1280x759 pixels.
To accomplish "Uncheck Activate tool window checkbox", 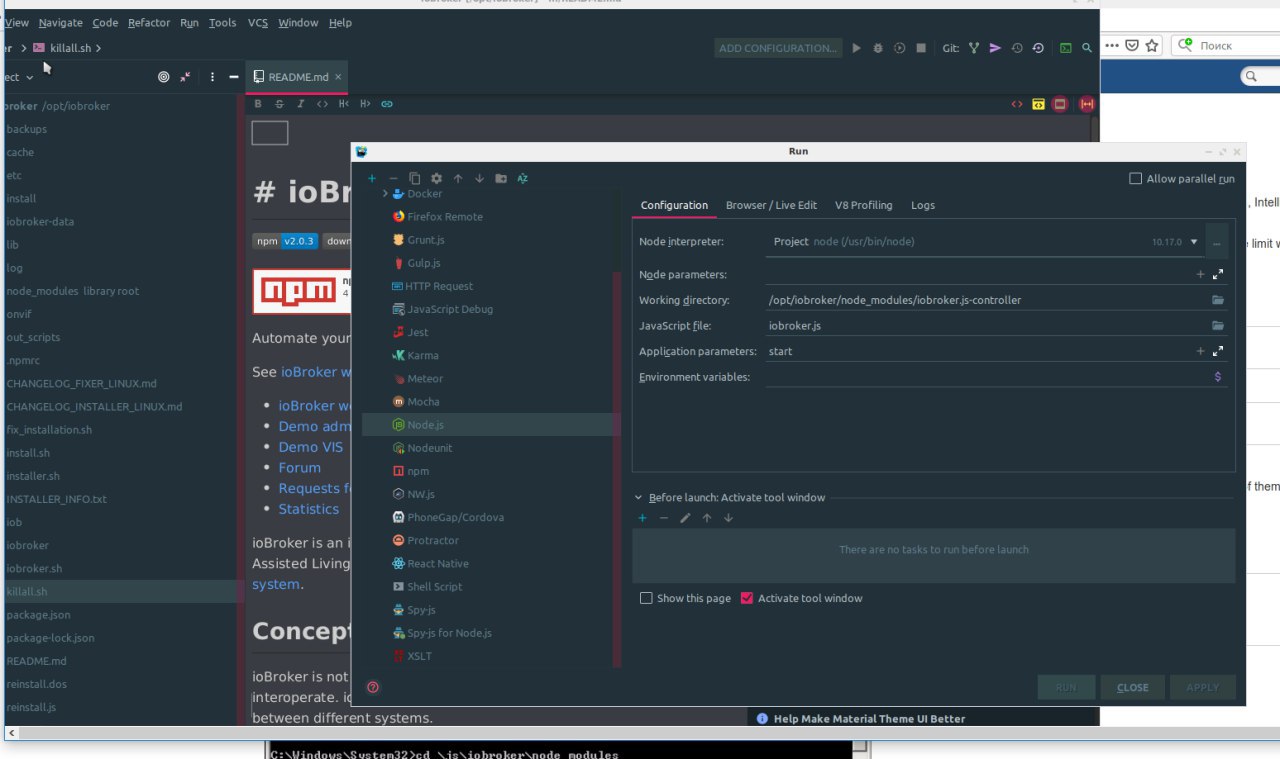I will (x=746, y=598).
